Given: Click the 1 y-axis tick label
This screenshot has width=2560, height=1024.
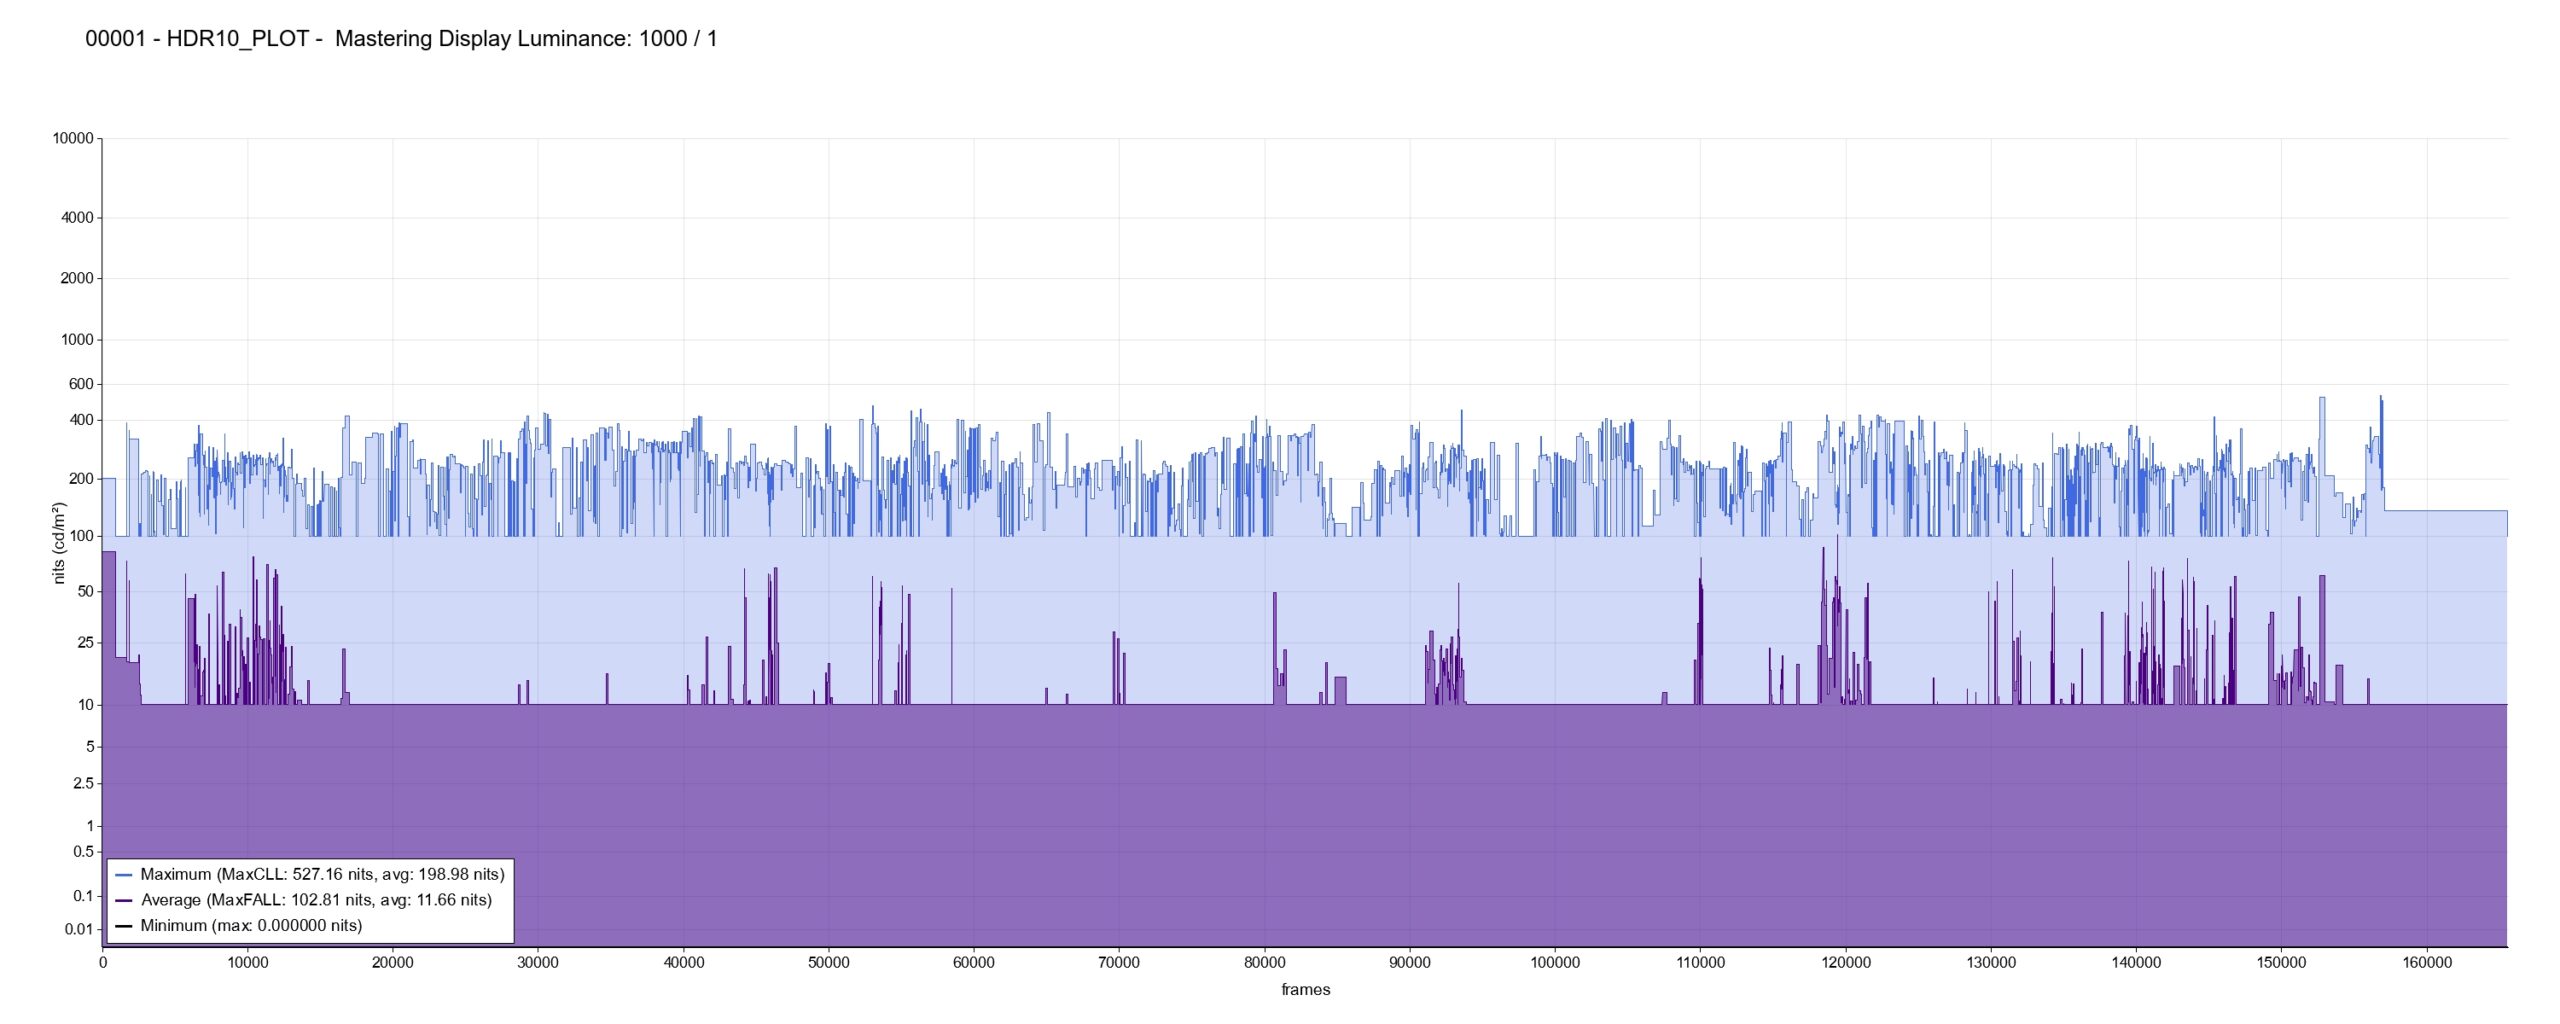Looking at the screenshot, I should click(90, 826).
